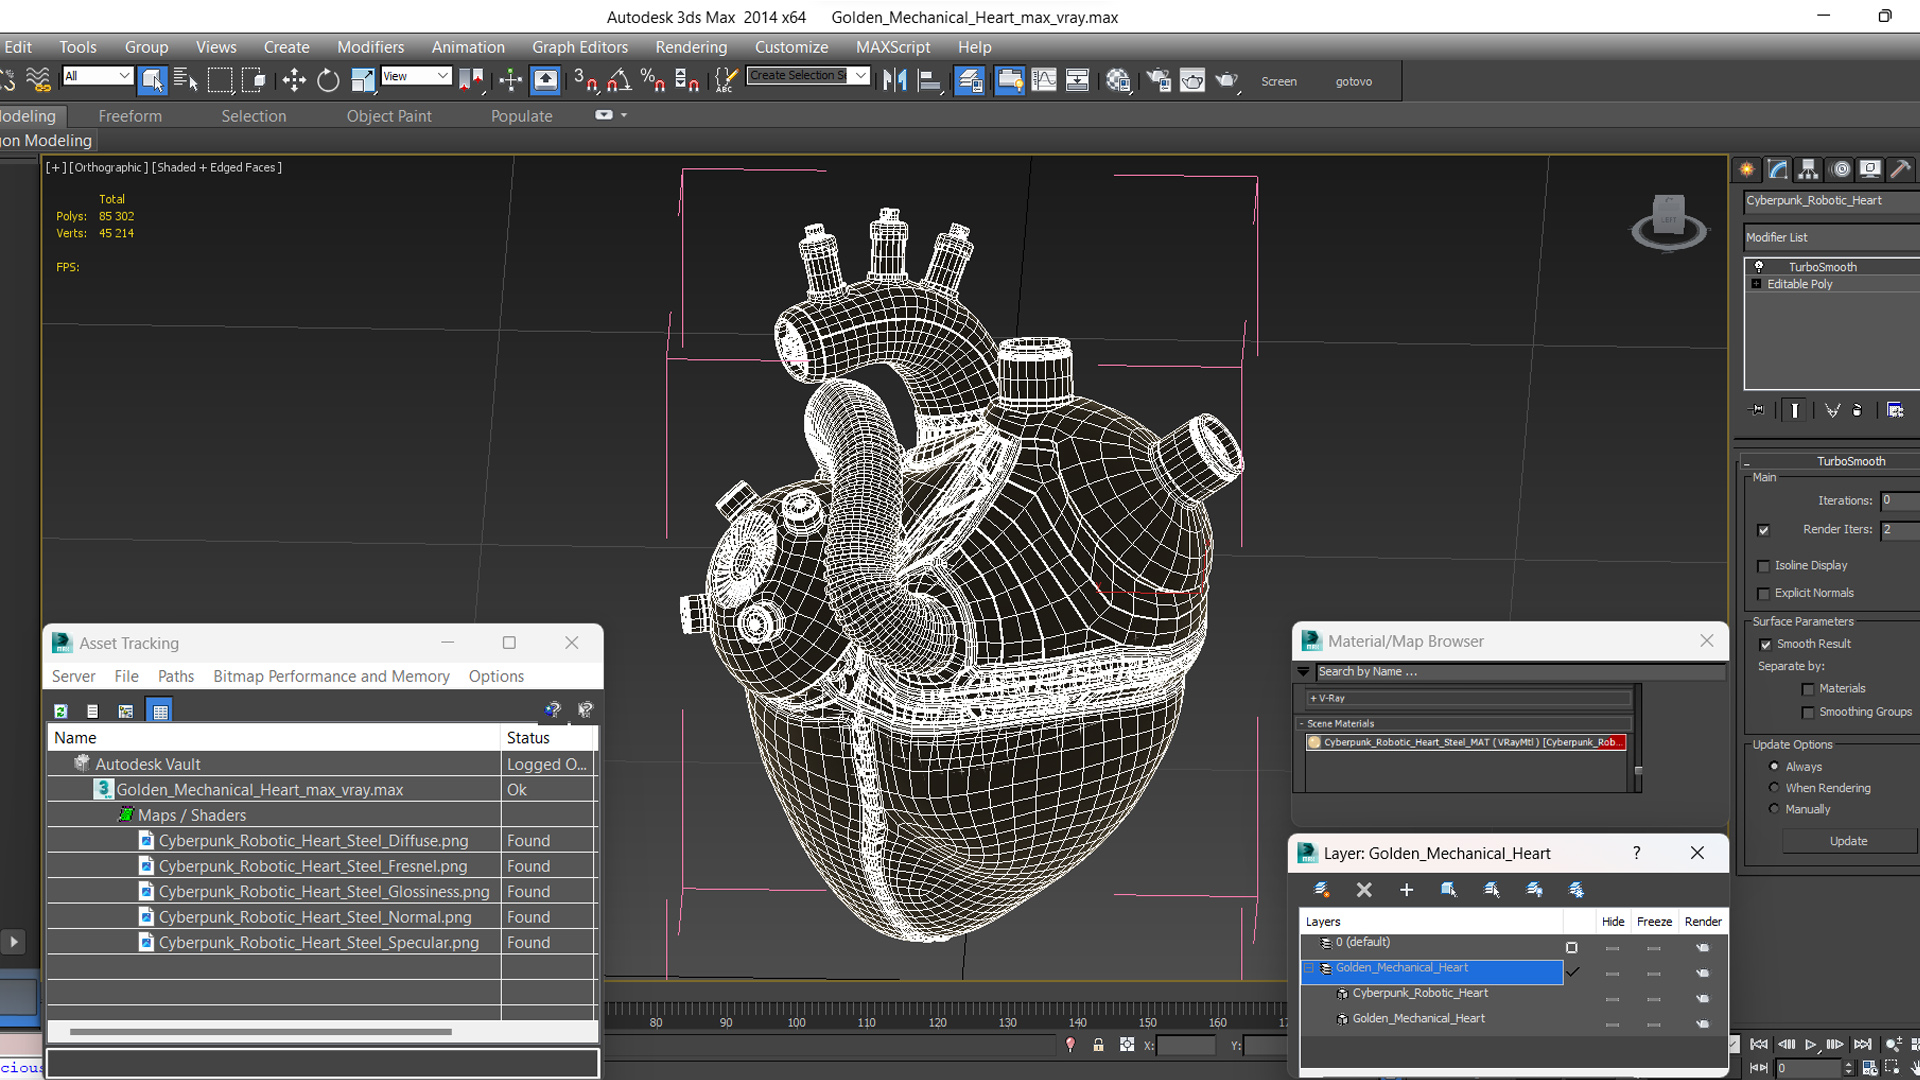Enable Separate by Materials checkbox
The height and width of the screenshot is (1080, 1920).
(x=1808, y=689)
